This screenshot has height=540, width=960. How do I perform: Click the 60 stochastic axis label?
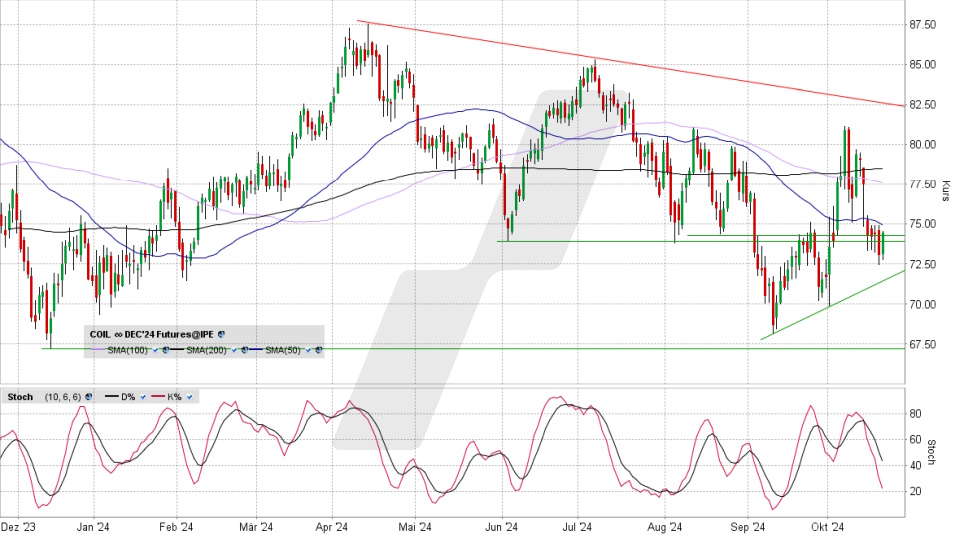[x=915, y=440]
